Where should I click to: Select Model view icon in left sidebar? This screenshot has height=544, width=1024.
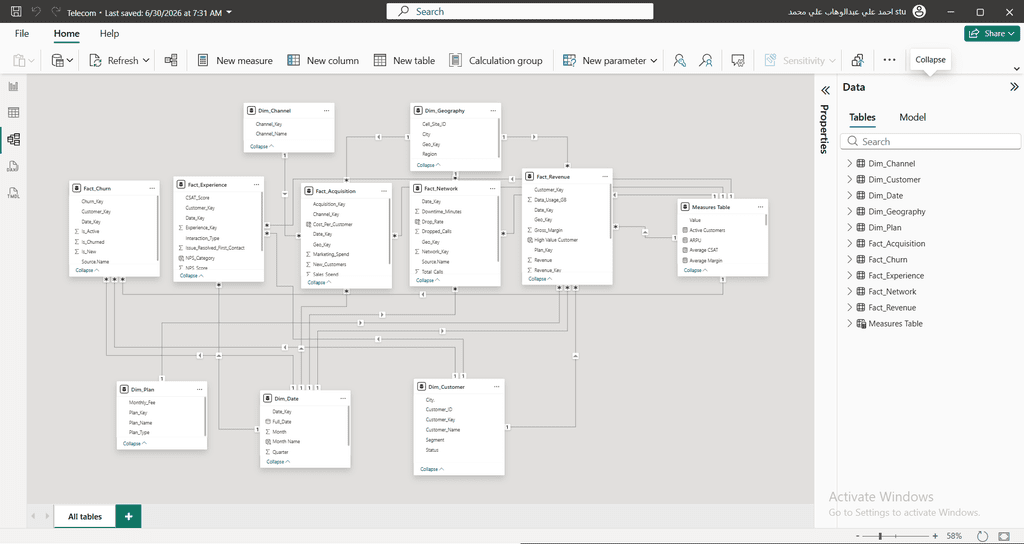[x=13, y=139]
